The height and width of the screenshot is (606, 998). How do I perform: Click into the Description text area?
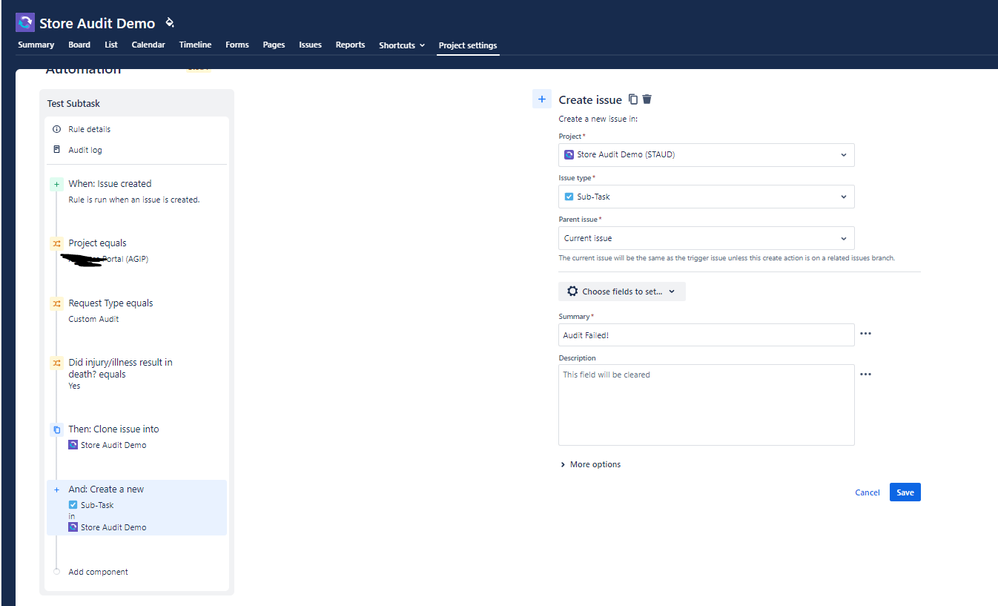coord(706,405)
